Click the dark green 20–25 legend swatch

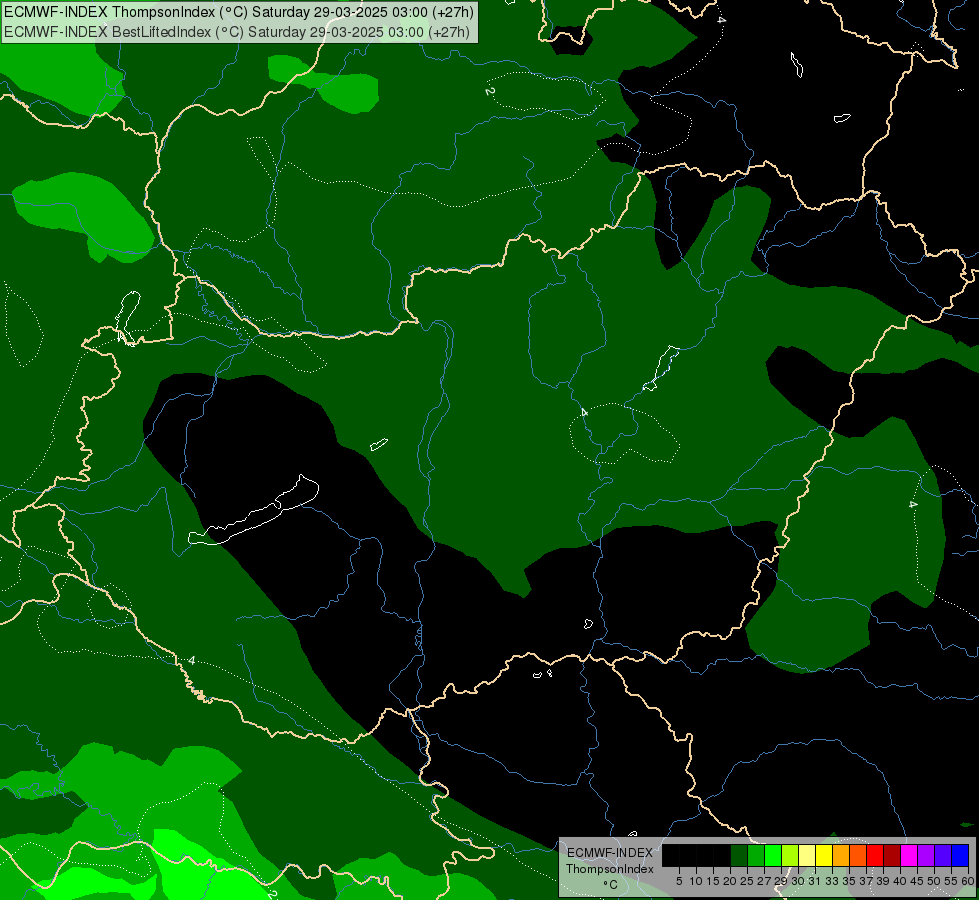[739, 855]
